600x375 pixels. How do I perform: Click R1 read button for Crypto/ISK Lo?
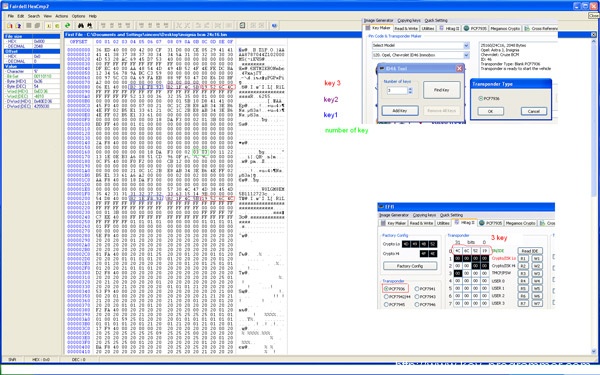point(523,259)
